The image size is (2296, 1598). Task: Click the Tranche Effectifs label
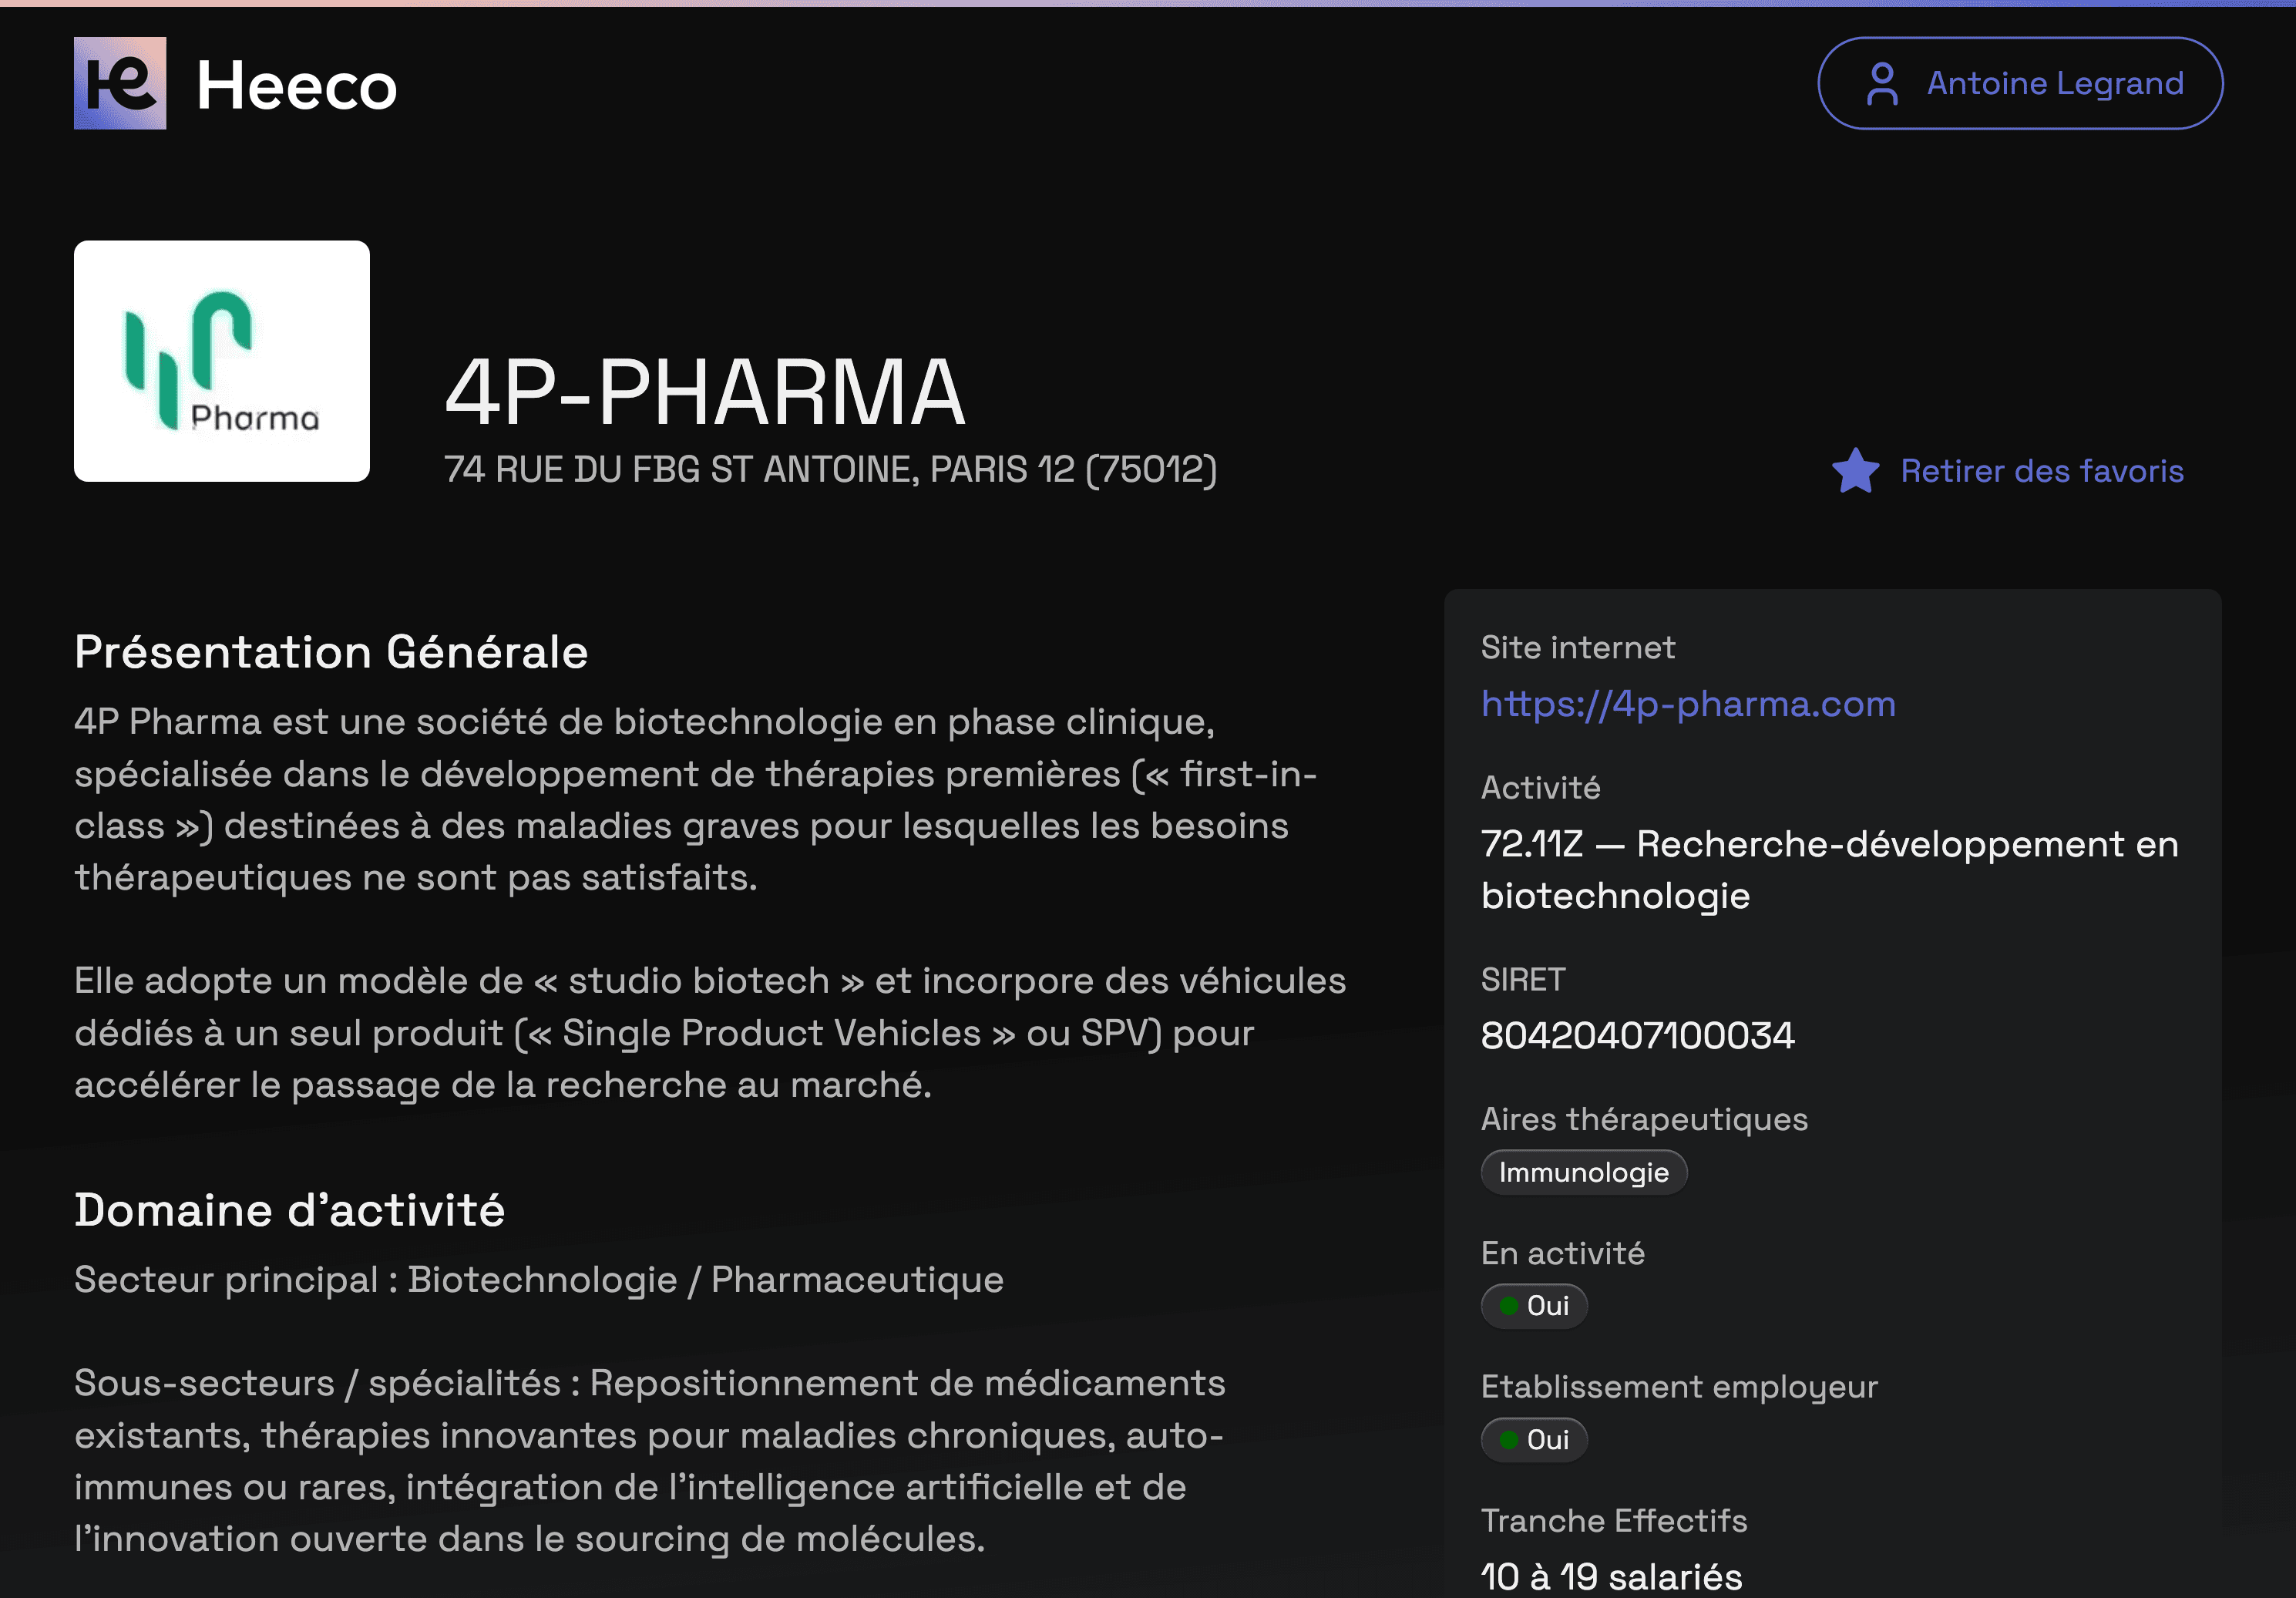[x=1614, y=1520]
